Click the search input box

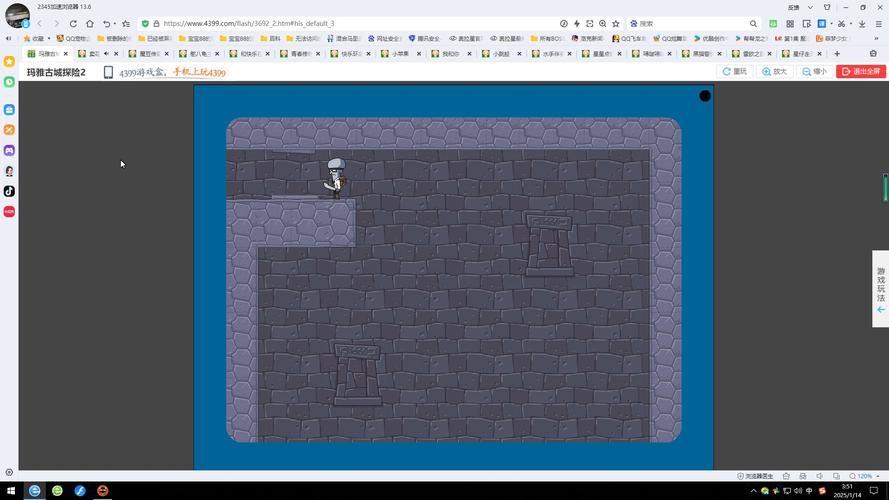[693, 24]
